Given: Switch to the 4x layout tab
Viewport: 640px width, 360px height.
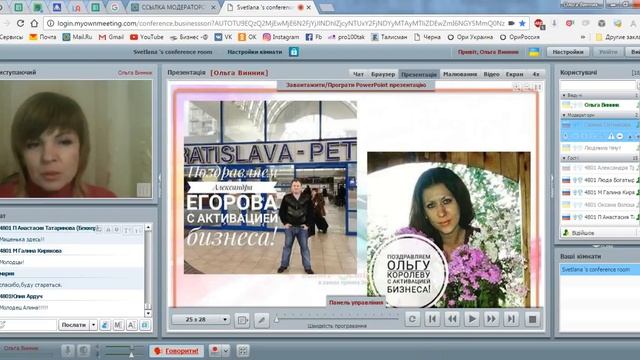Looking at the screenshot, I should 536,74.
